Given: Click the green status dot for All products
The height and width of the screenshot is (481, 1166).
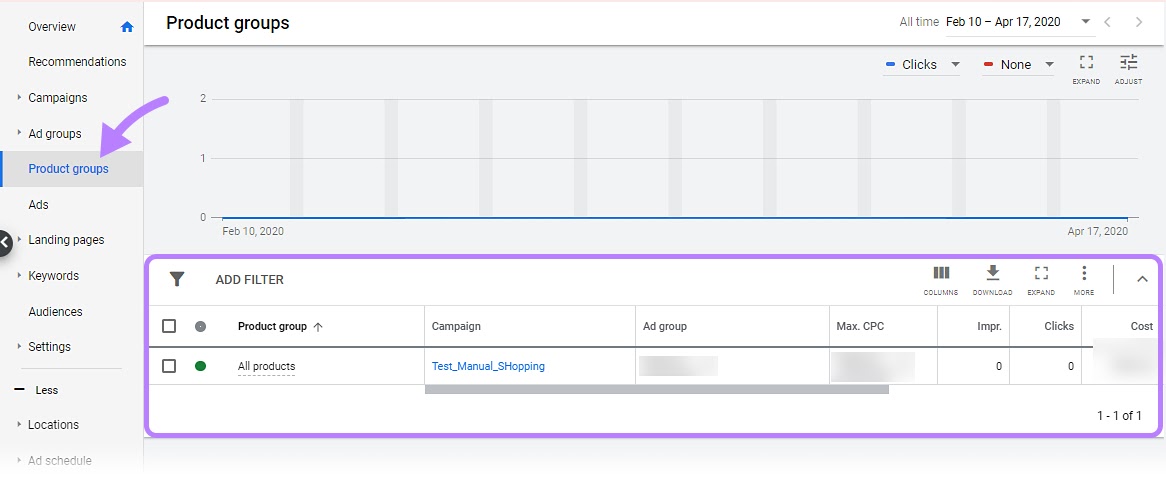Looking at the screenshot, I should 200,366.
